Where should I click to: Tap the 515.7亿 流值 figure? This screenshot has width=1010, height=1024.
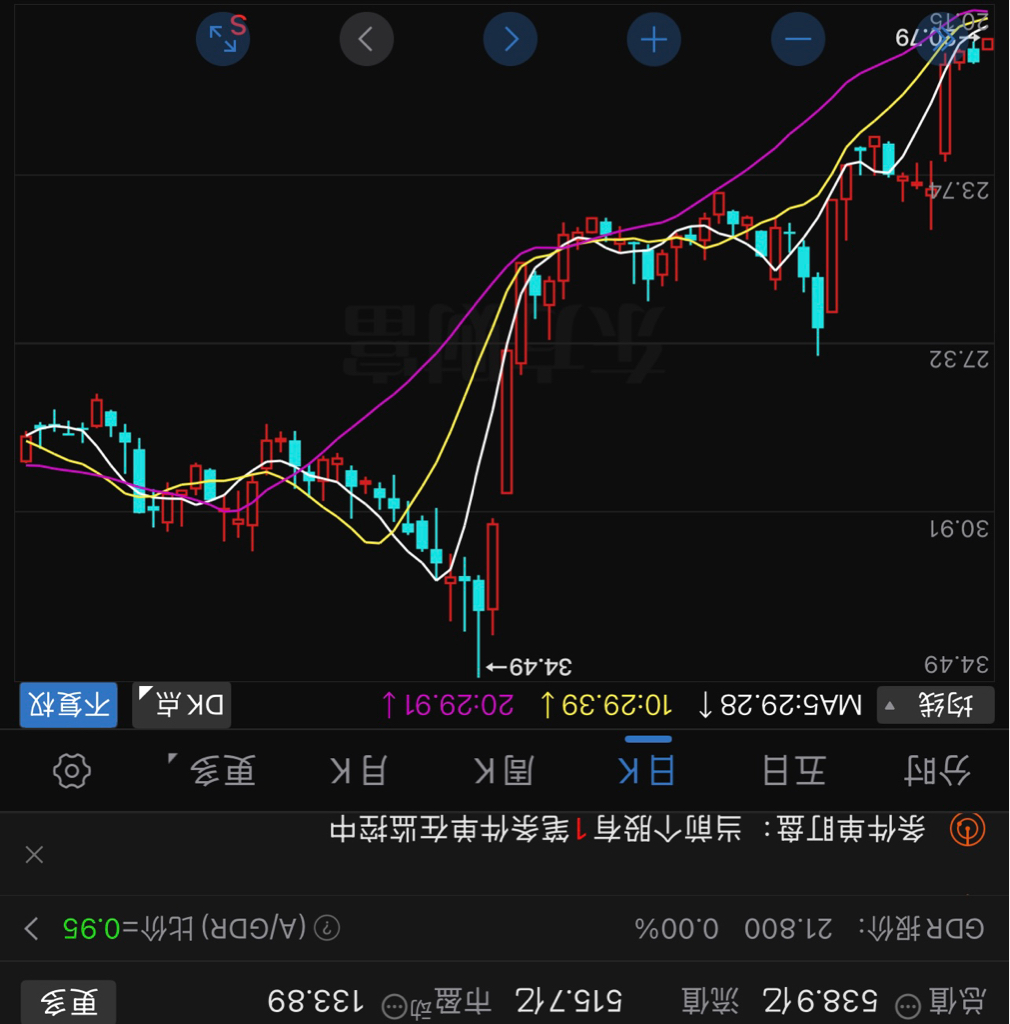569,1002
